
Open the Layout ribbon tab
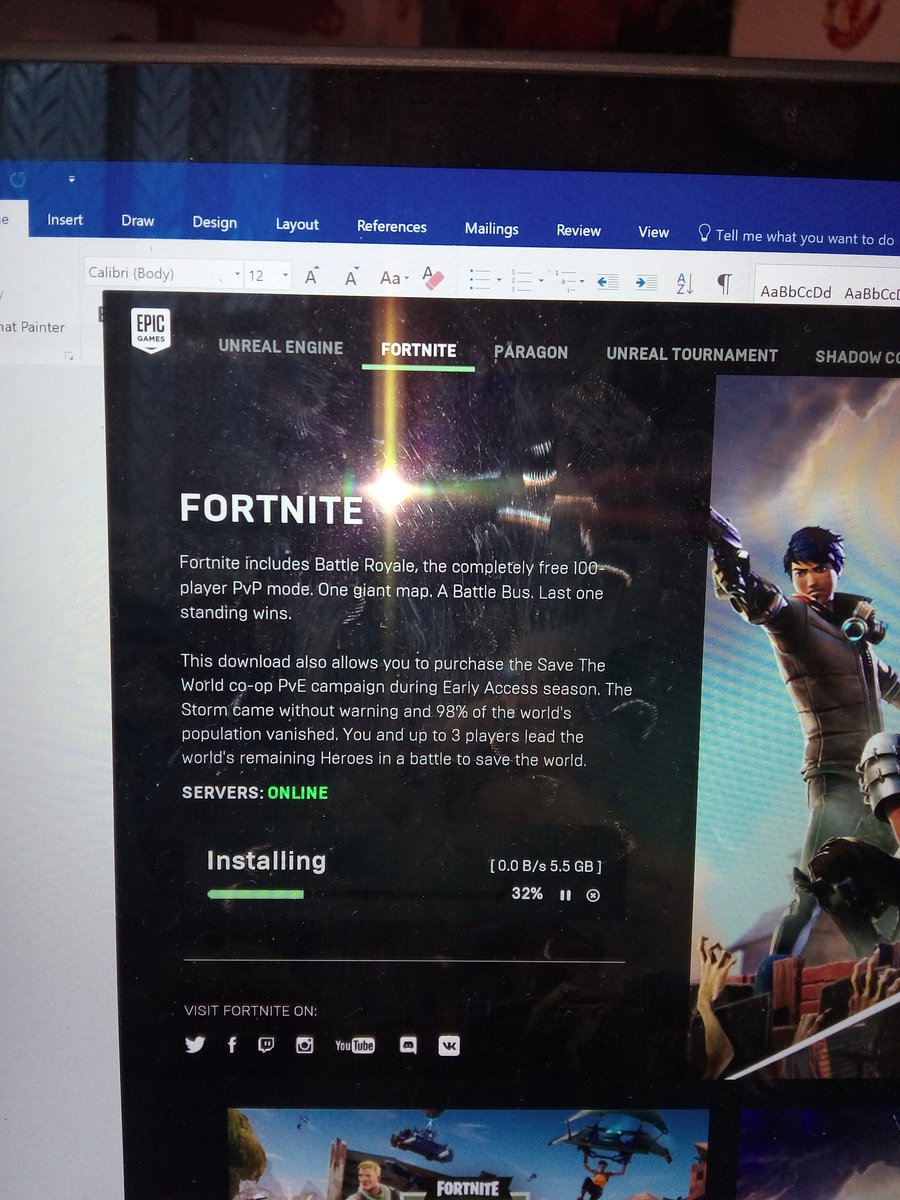point(297,224)
